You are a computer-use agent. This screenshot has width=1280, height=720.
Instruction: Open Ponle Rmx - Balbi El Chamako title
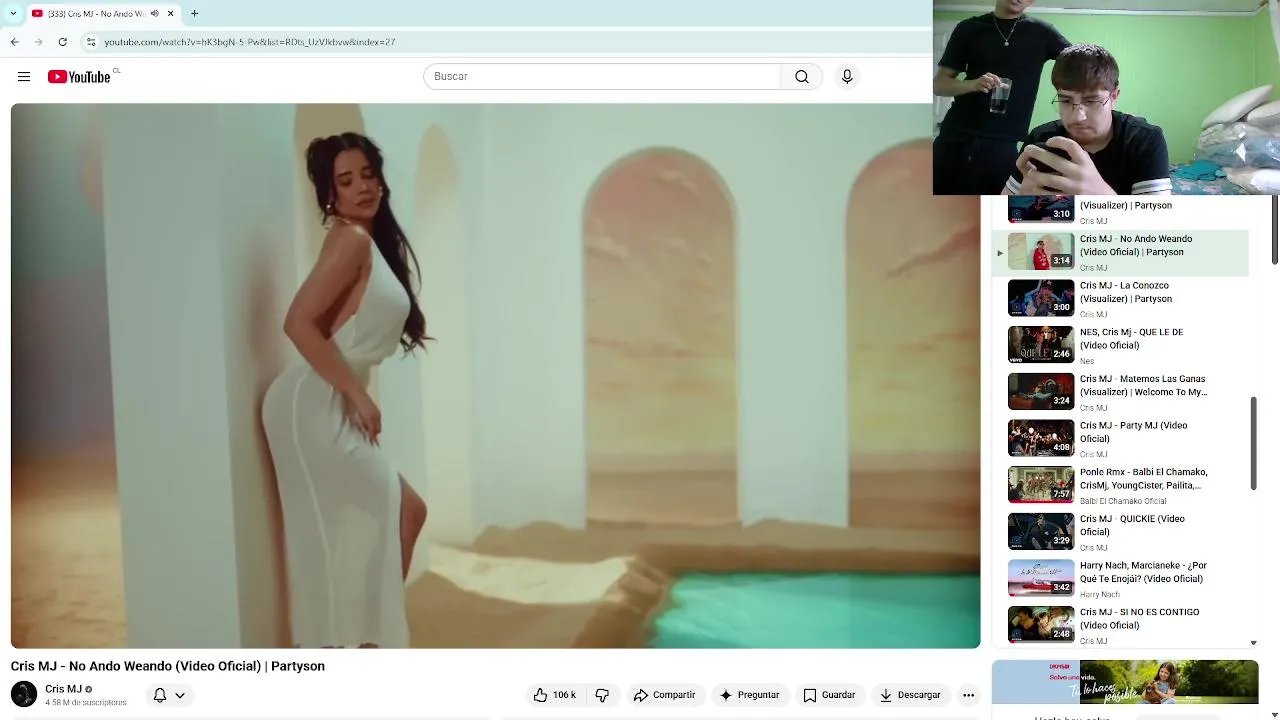[1143, 479]
